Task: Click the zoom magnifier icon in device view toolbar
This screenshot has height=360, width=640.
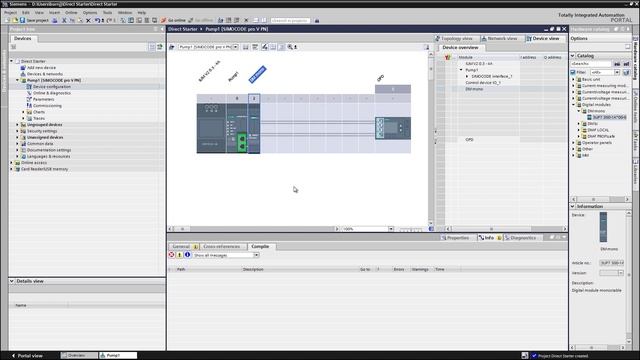Action: tap(290, 47)
